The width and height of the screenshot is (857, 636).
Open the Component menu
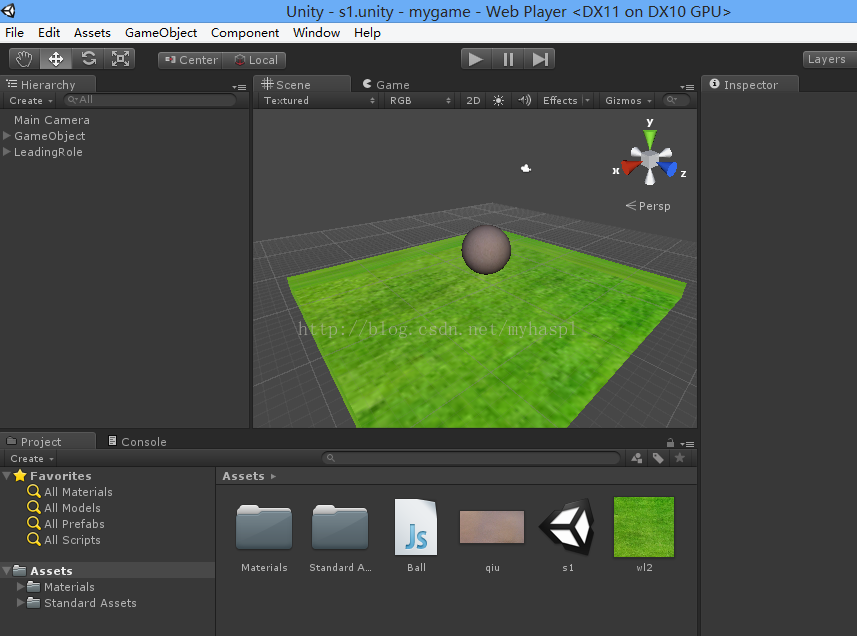click(245, 33)
